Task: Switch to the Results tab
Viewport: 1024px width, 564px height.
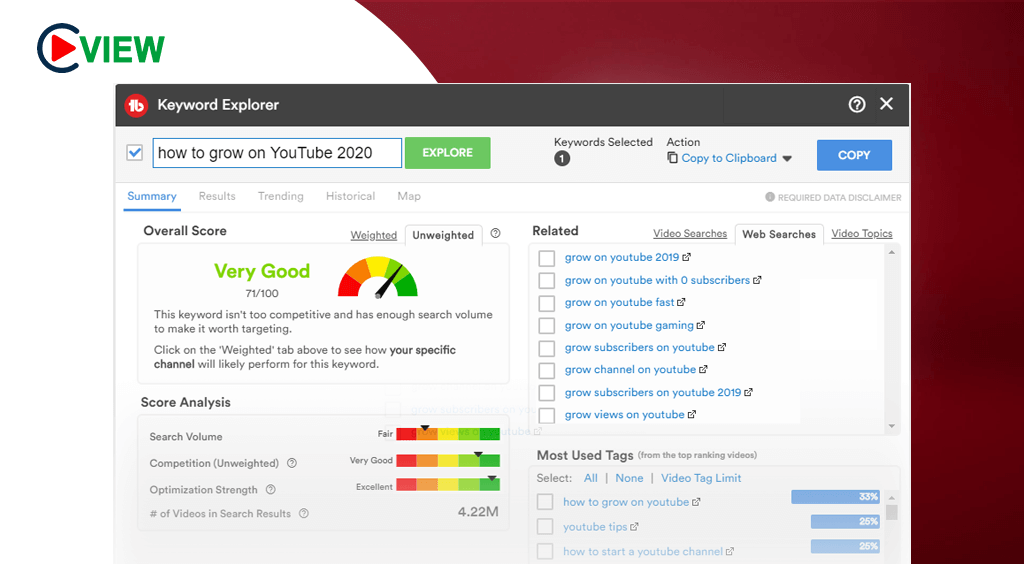Action: click(x=217, y=196)
